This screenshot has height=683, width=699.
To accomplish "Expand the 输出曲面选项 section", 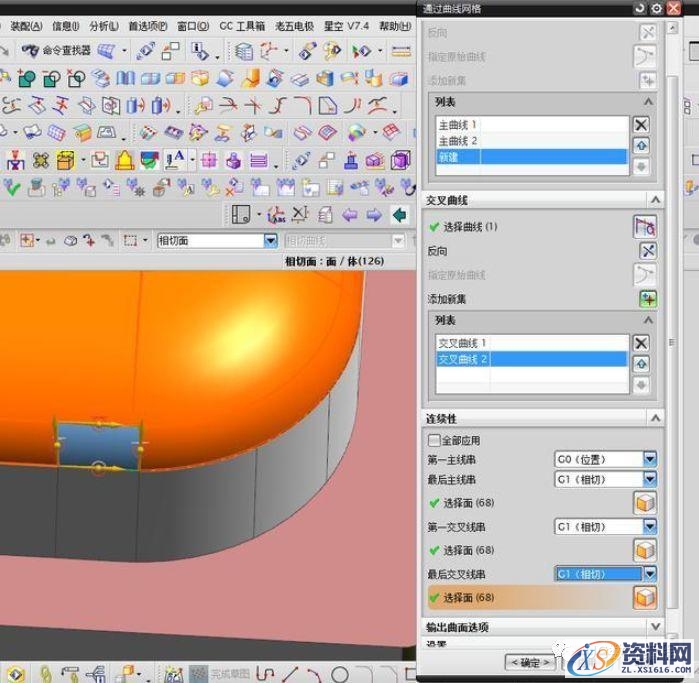I will click(x=654, y=627).
